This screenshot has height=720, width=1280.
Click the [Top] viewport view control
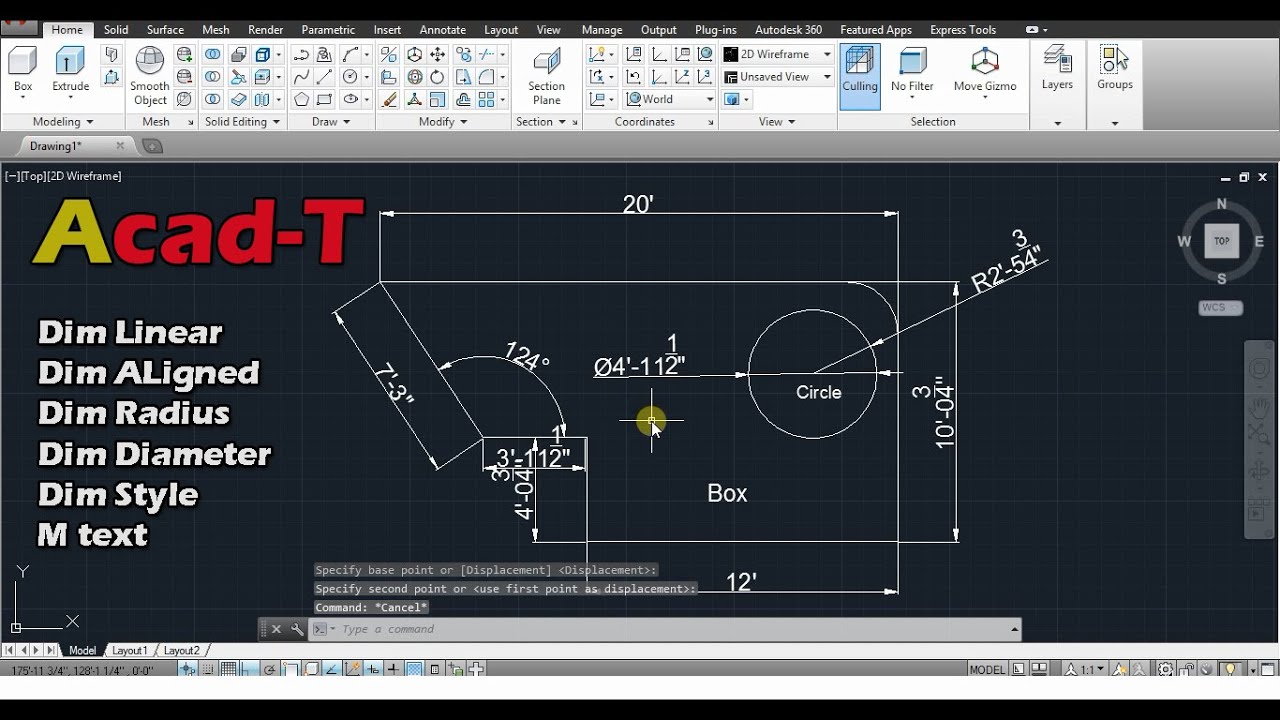pyautogui.click(x=33, y=176)
